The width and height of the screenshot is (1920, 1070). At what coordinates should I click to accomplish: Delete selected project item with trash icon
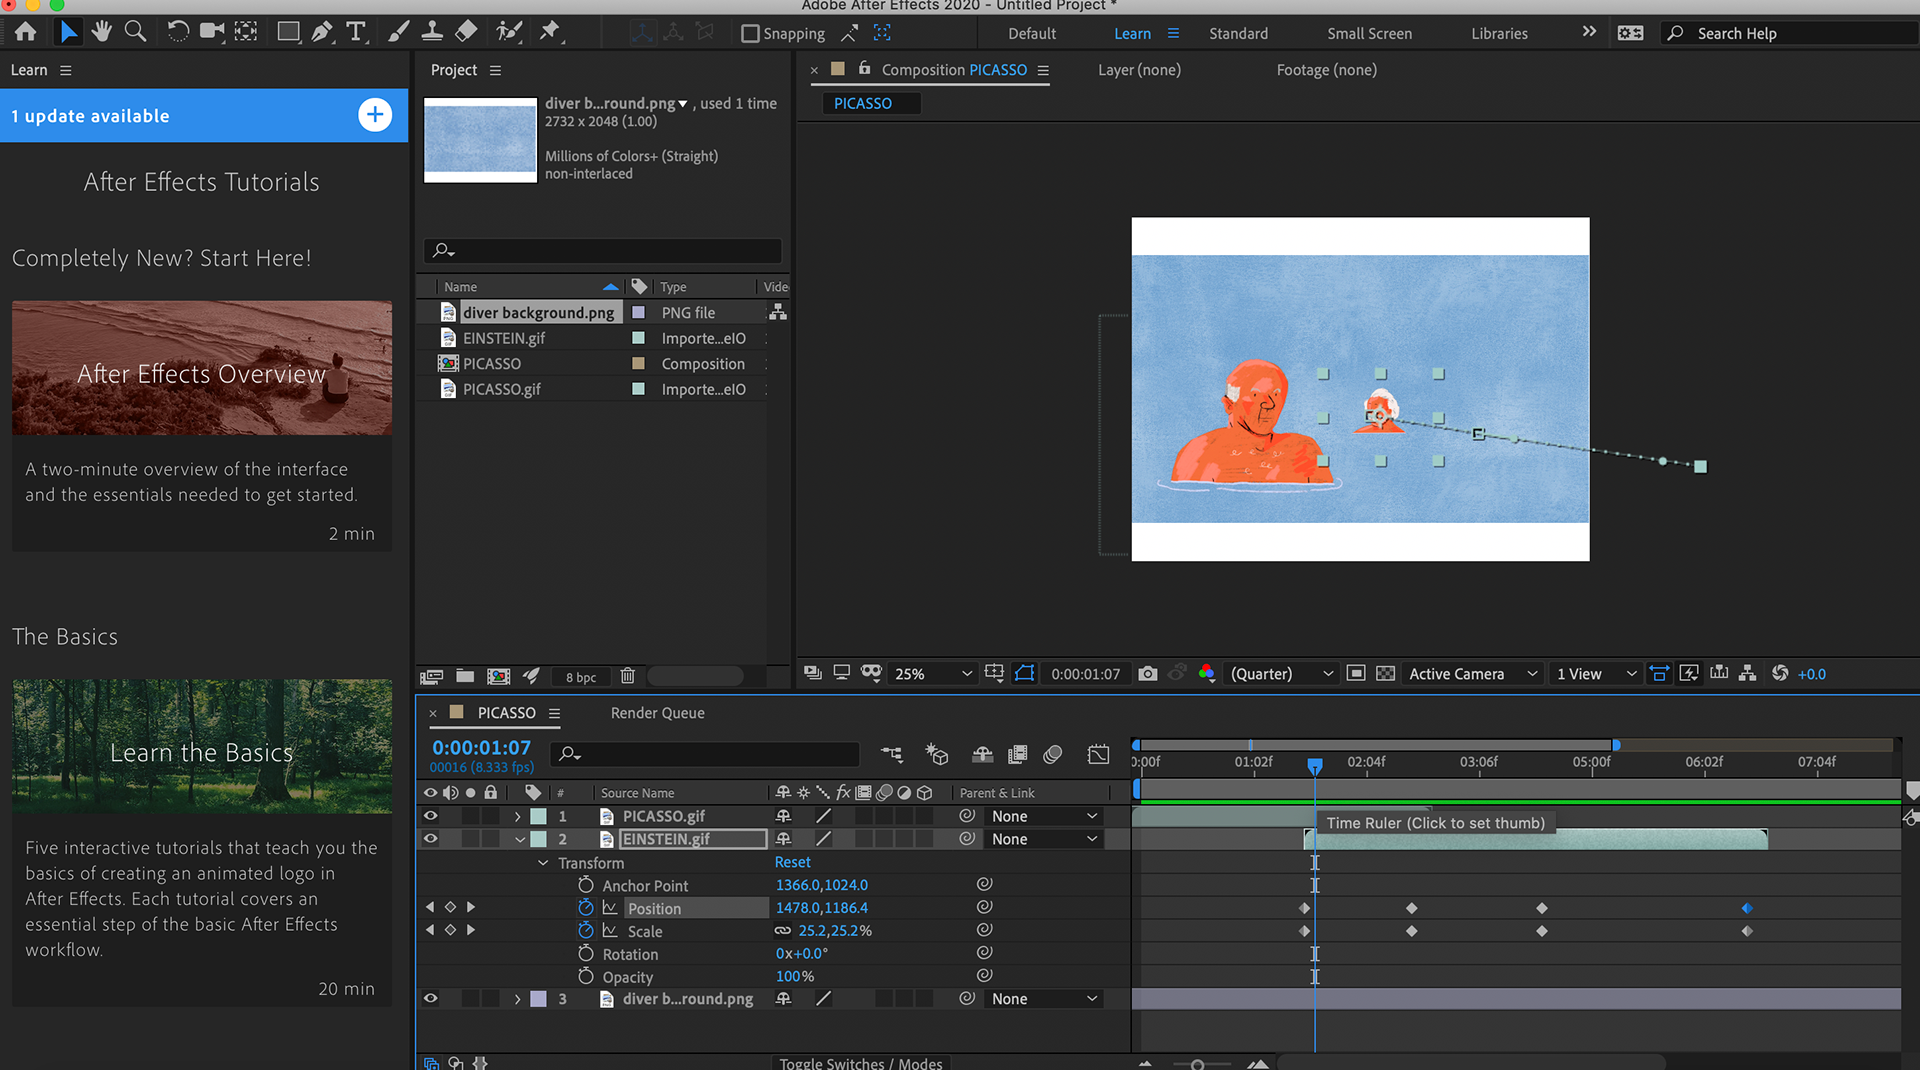pos(627,676)
